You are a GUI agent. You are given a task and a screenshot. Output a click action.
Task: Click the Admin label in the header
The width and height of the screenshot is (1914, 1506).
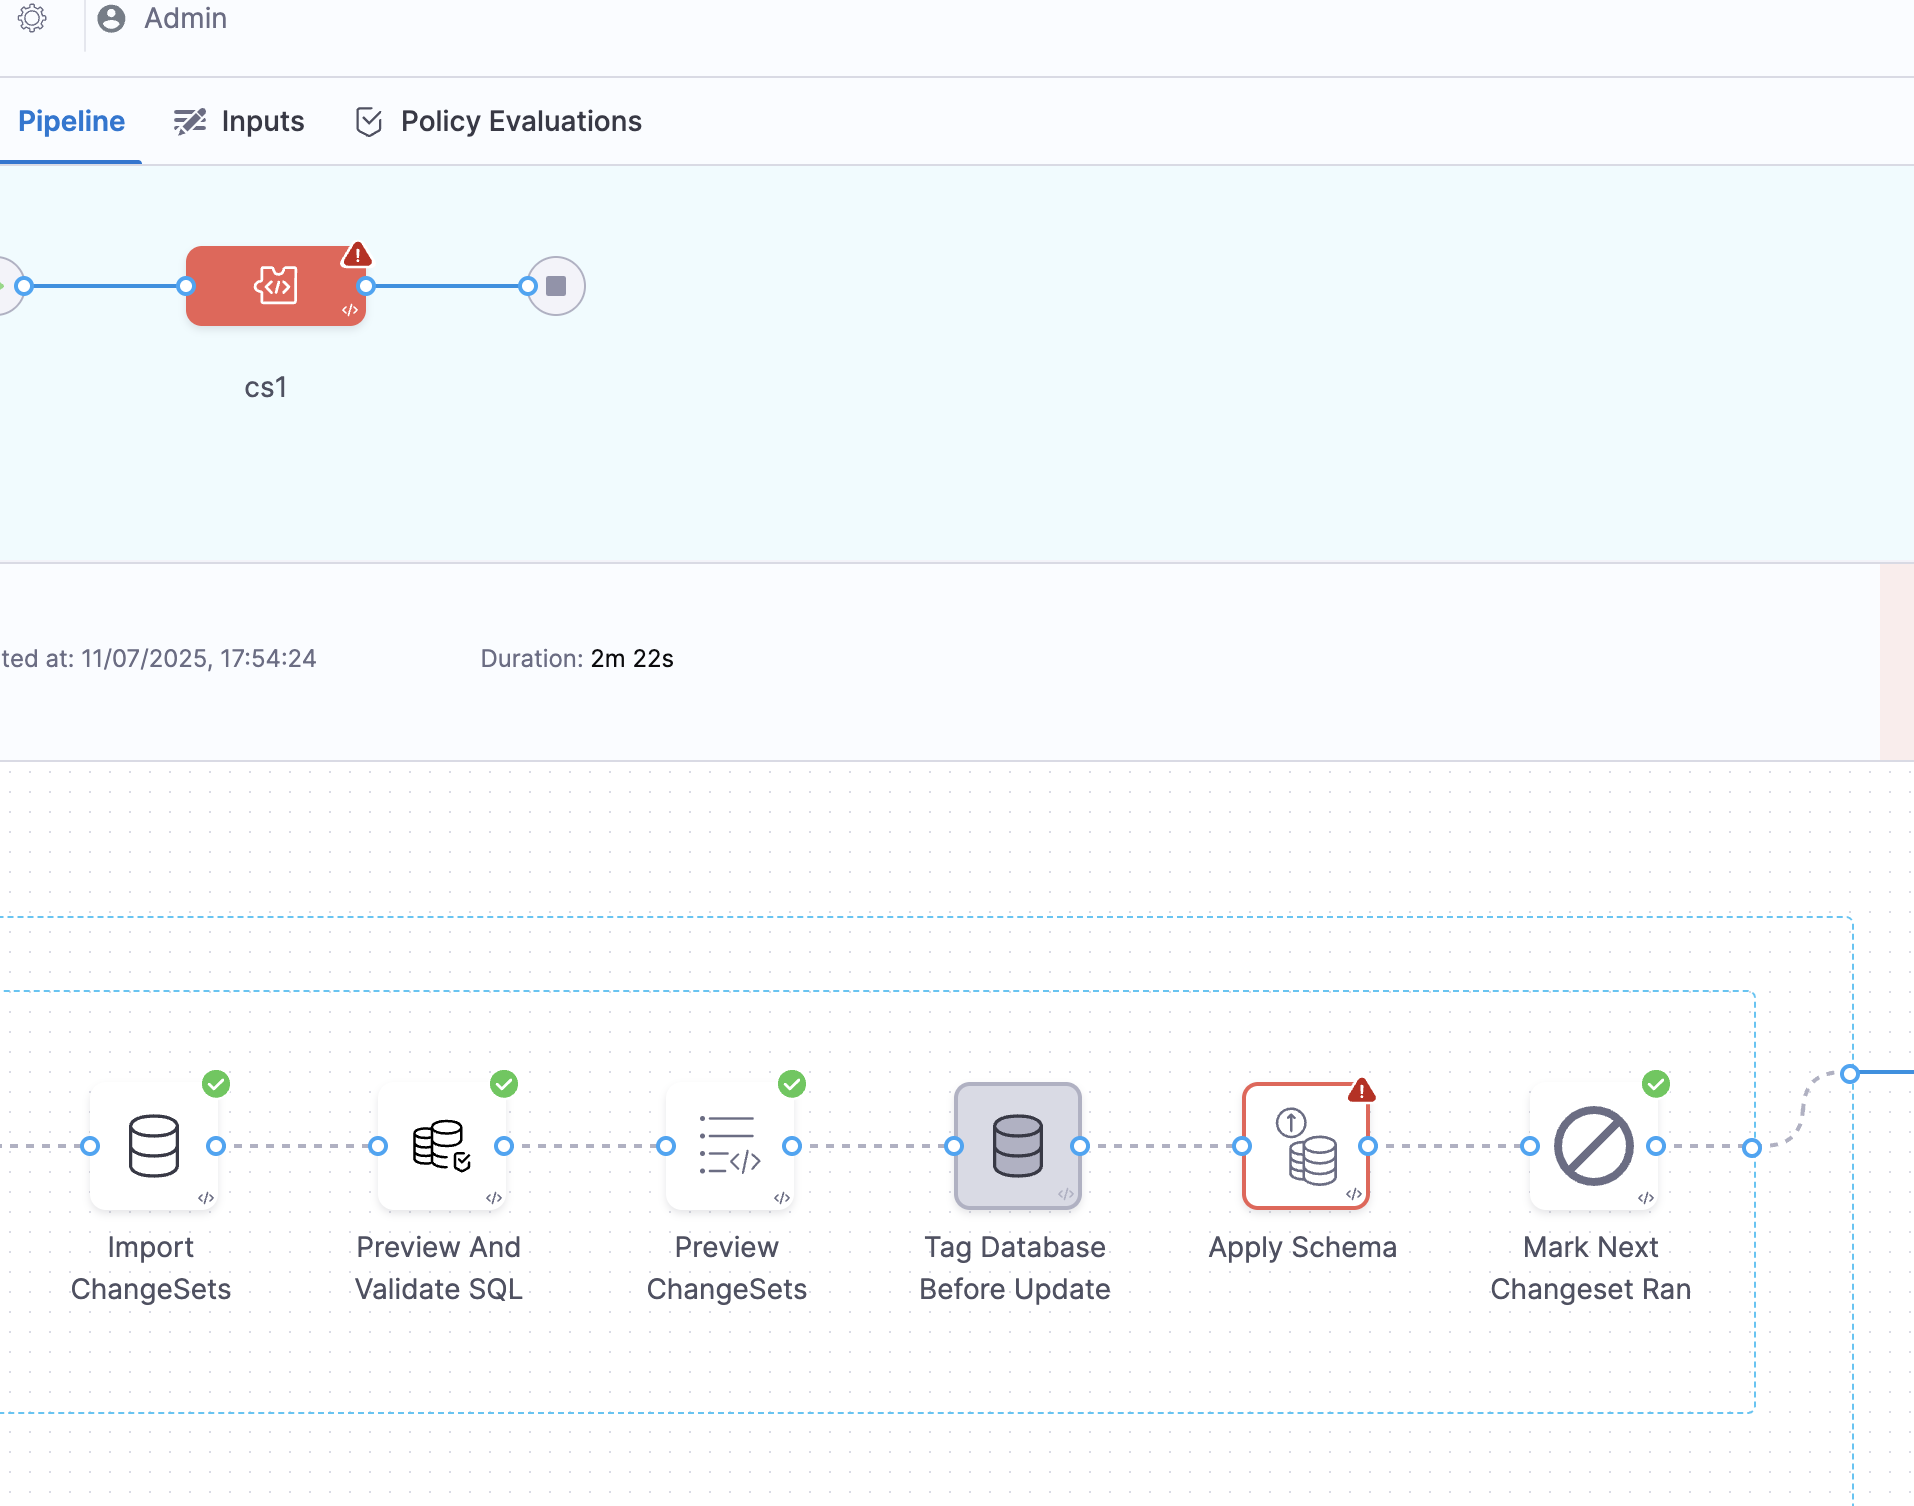(x=186, y=18)
